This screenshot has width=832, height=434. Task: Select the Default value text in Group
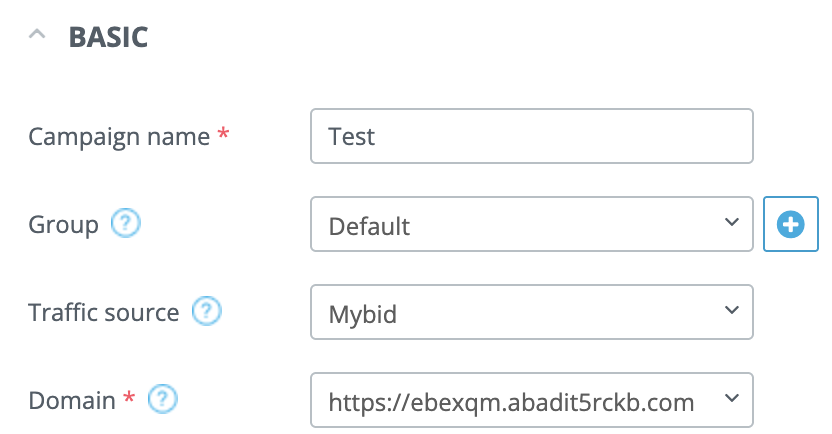[370, 226]
